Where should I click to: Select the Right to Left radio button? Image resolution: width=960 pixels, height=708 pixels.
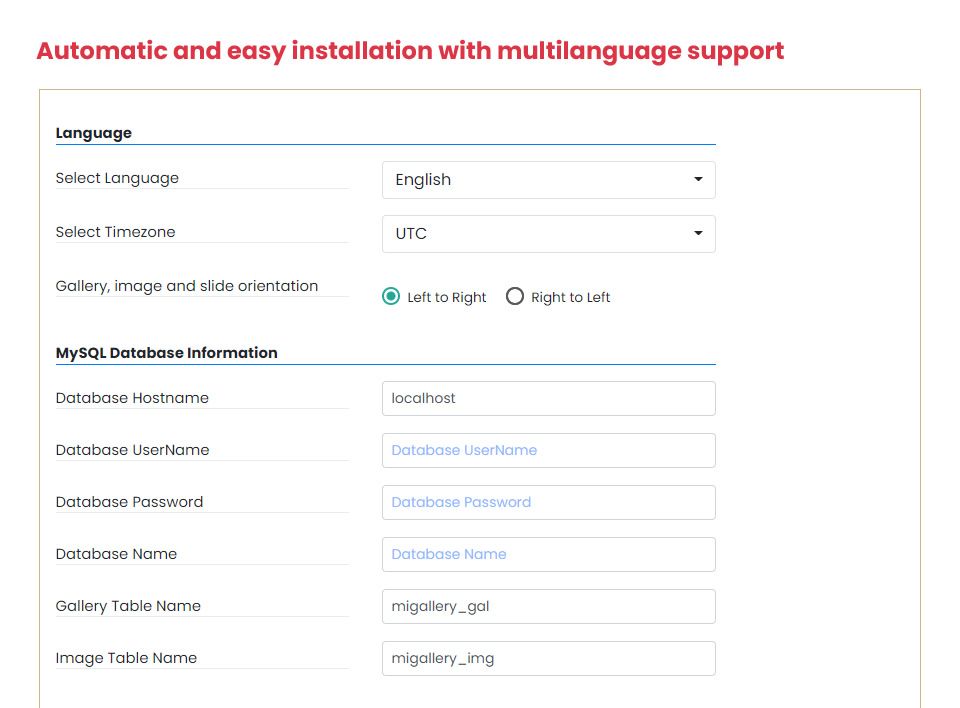(515, 297)
